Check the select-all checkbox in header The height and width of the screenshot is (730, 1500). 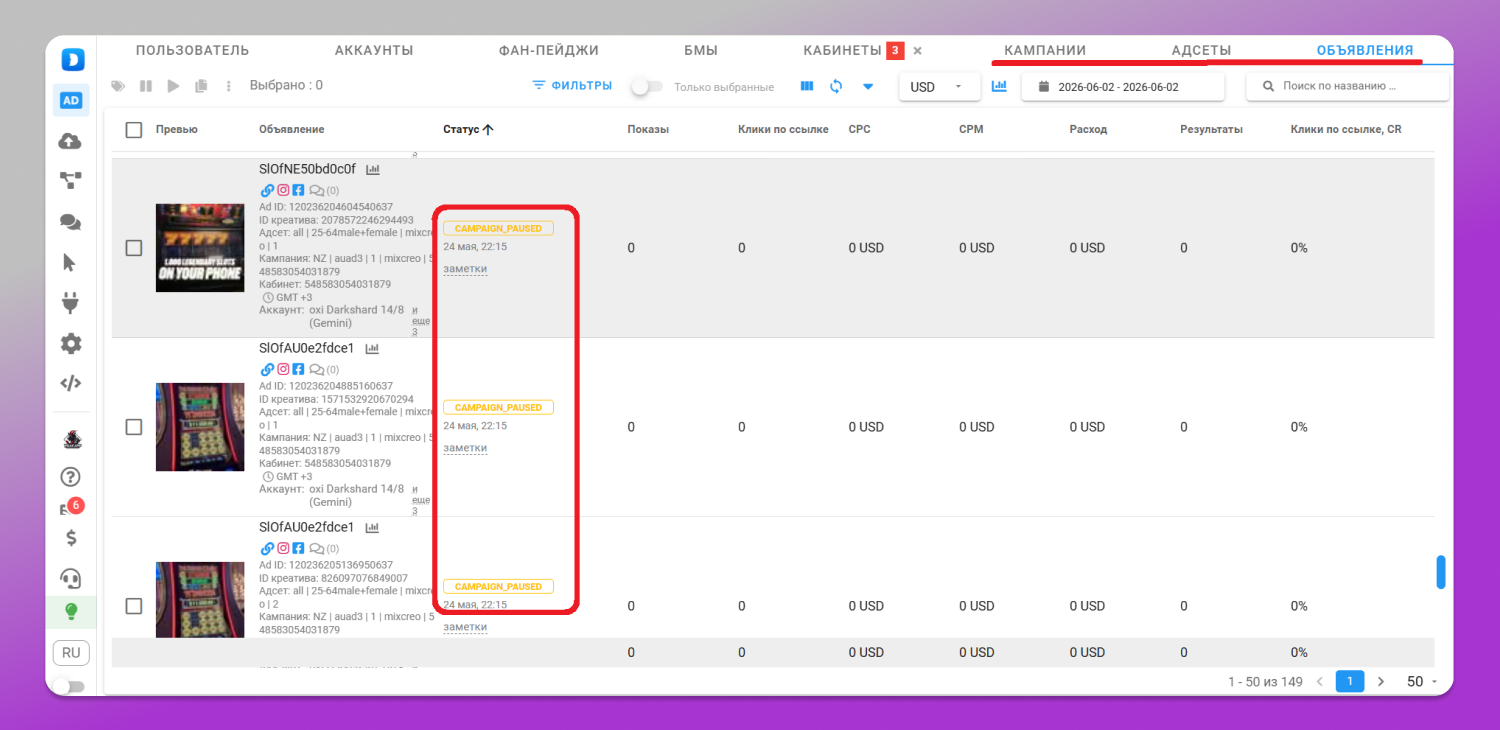(x=134, y=129)
